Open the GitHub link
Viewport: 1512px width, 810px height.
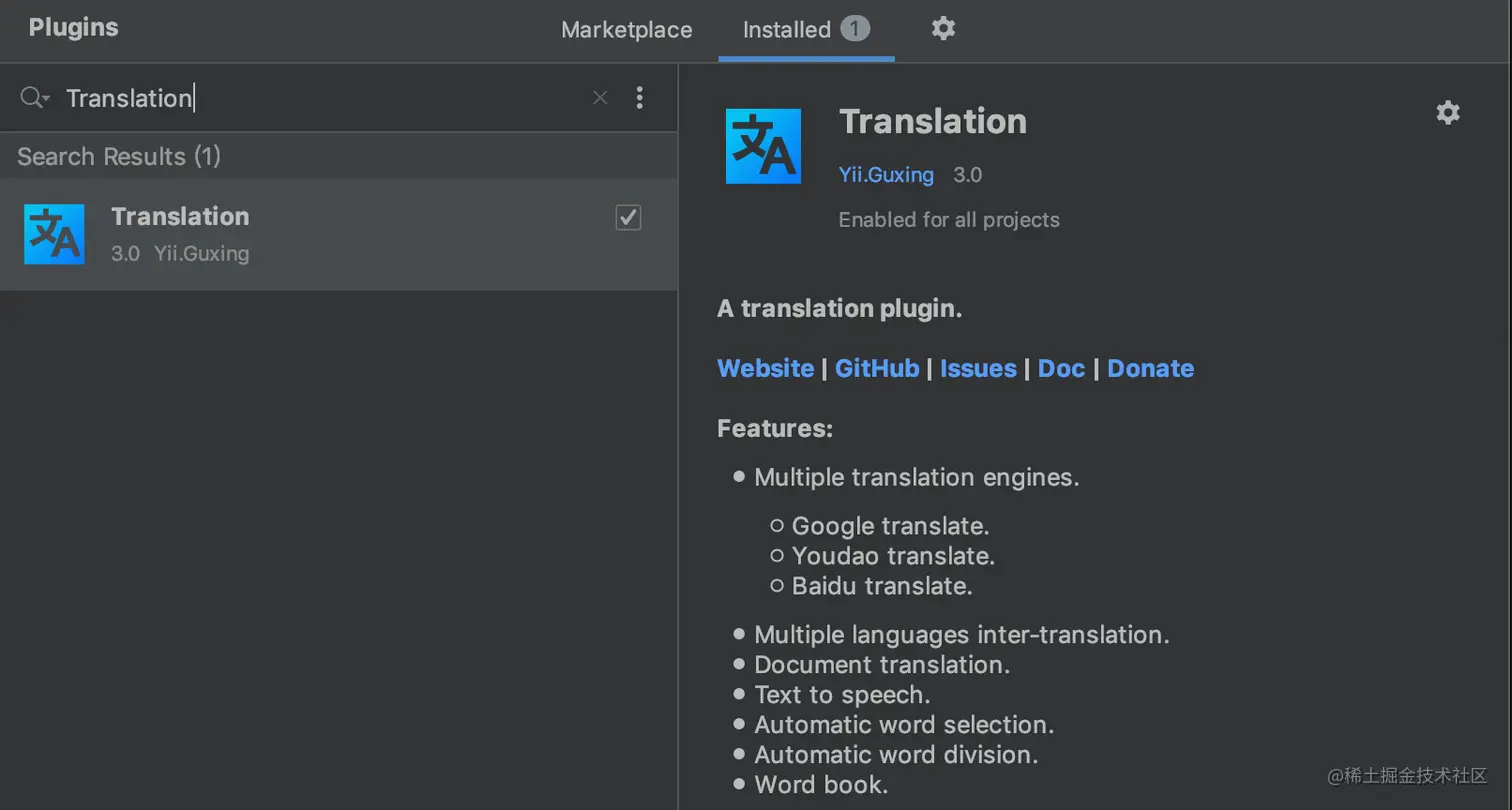click(x=877, y=368)
